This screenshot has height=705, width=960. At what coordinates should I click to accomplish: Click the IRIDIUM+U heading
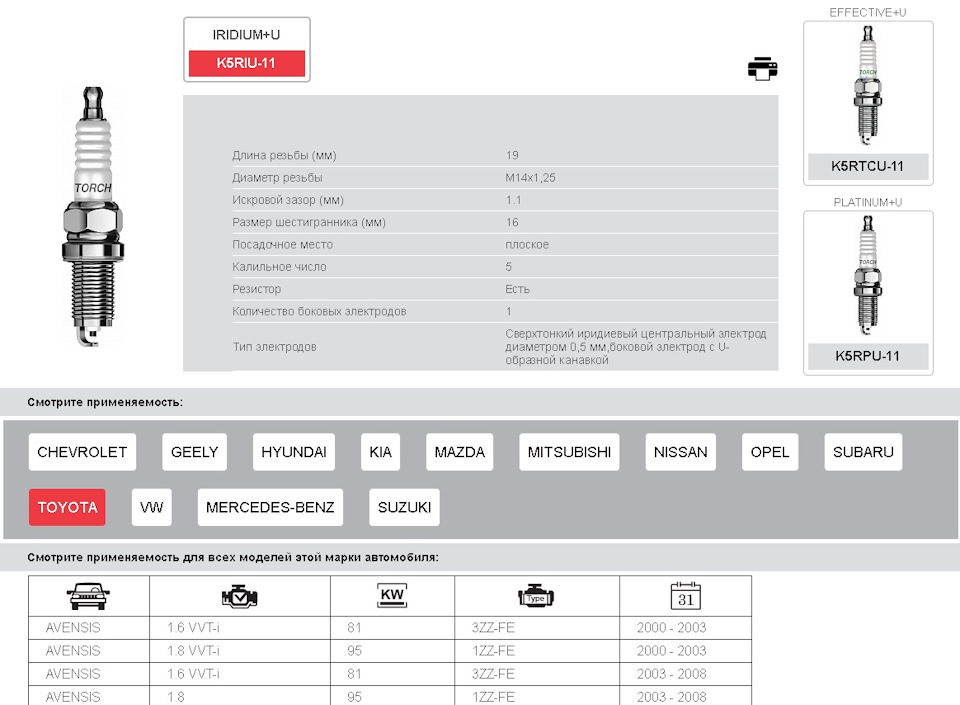click(x=246, y=35)
